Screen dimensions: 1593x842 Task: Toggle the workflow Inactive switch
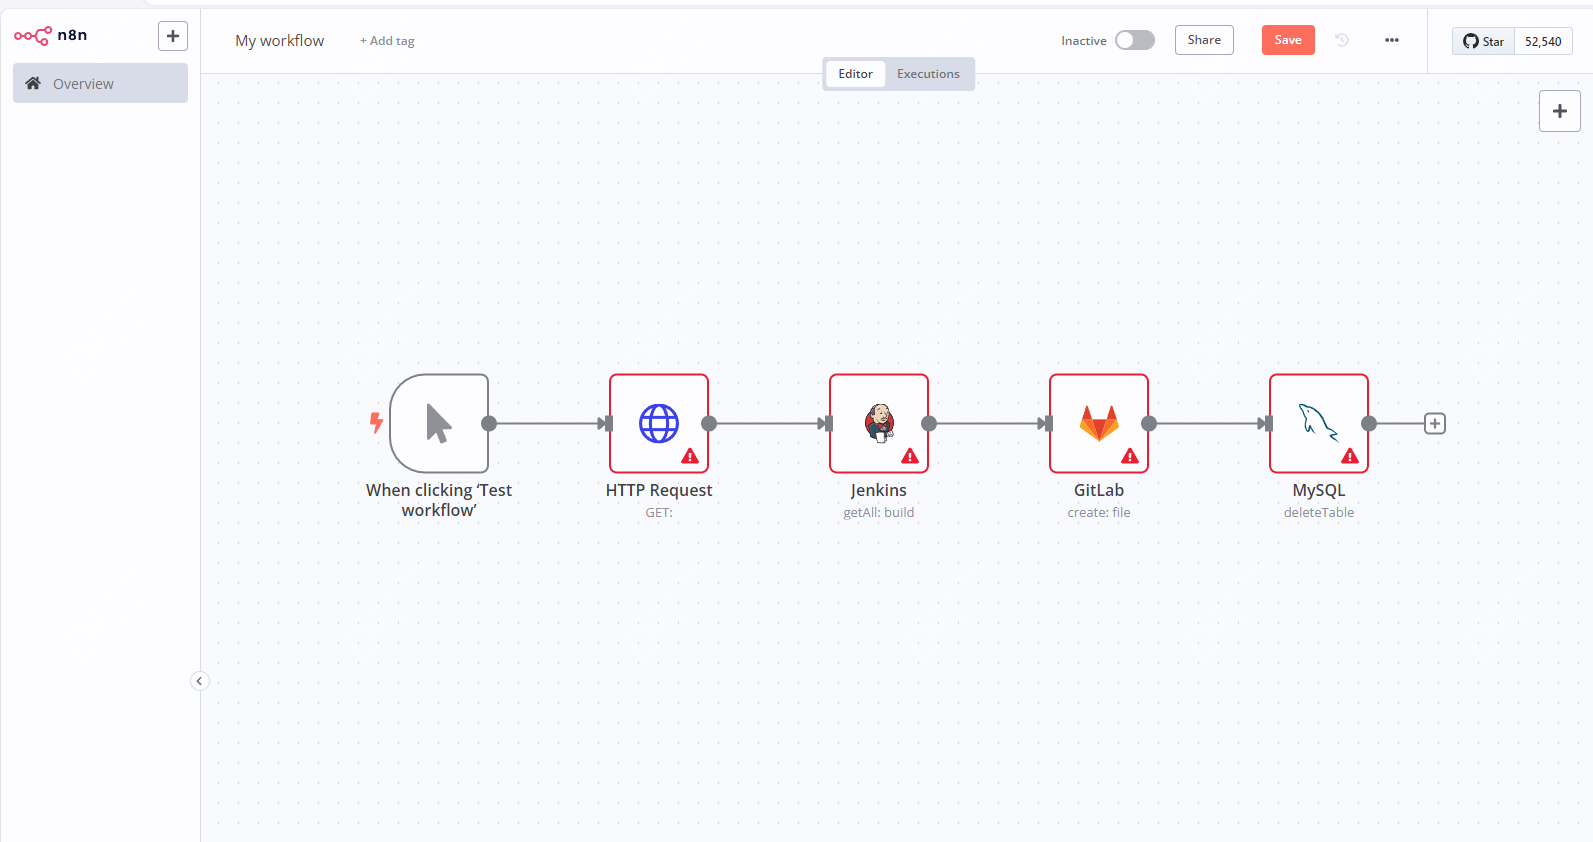point(1135,40)
